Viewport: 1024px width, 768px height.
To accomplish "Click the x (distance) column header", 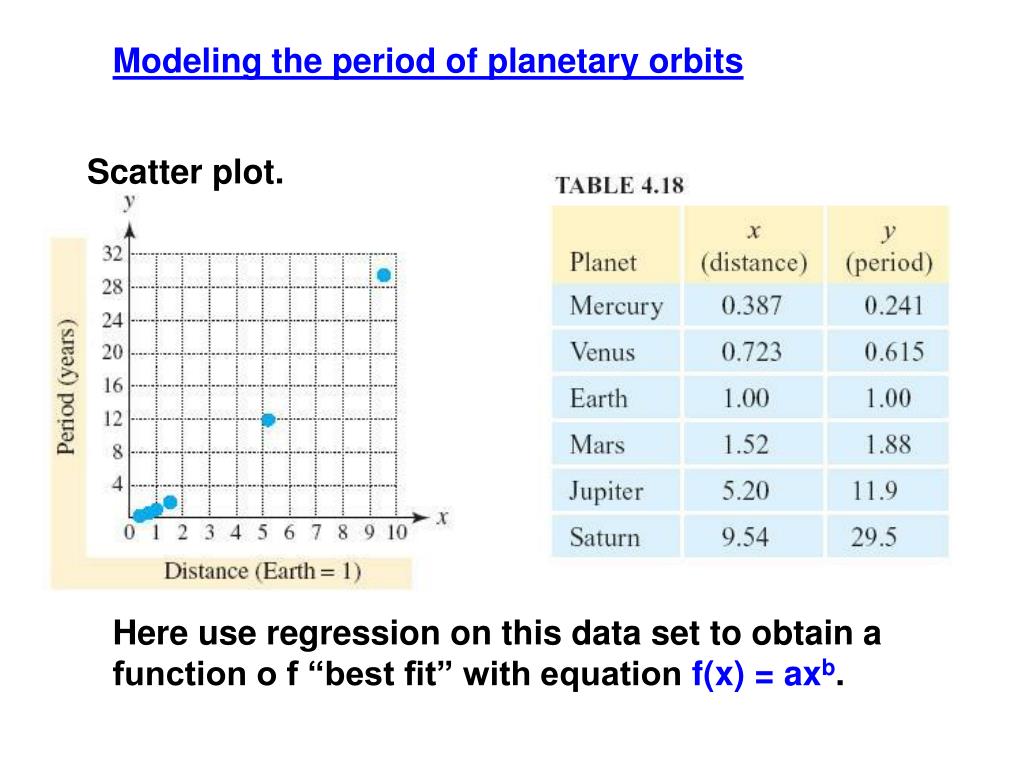I will pos(754,247).
